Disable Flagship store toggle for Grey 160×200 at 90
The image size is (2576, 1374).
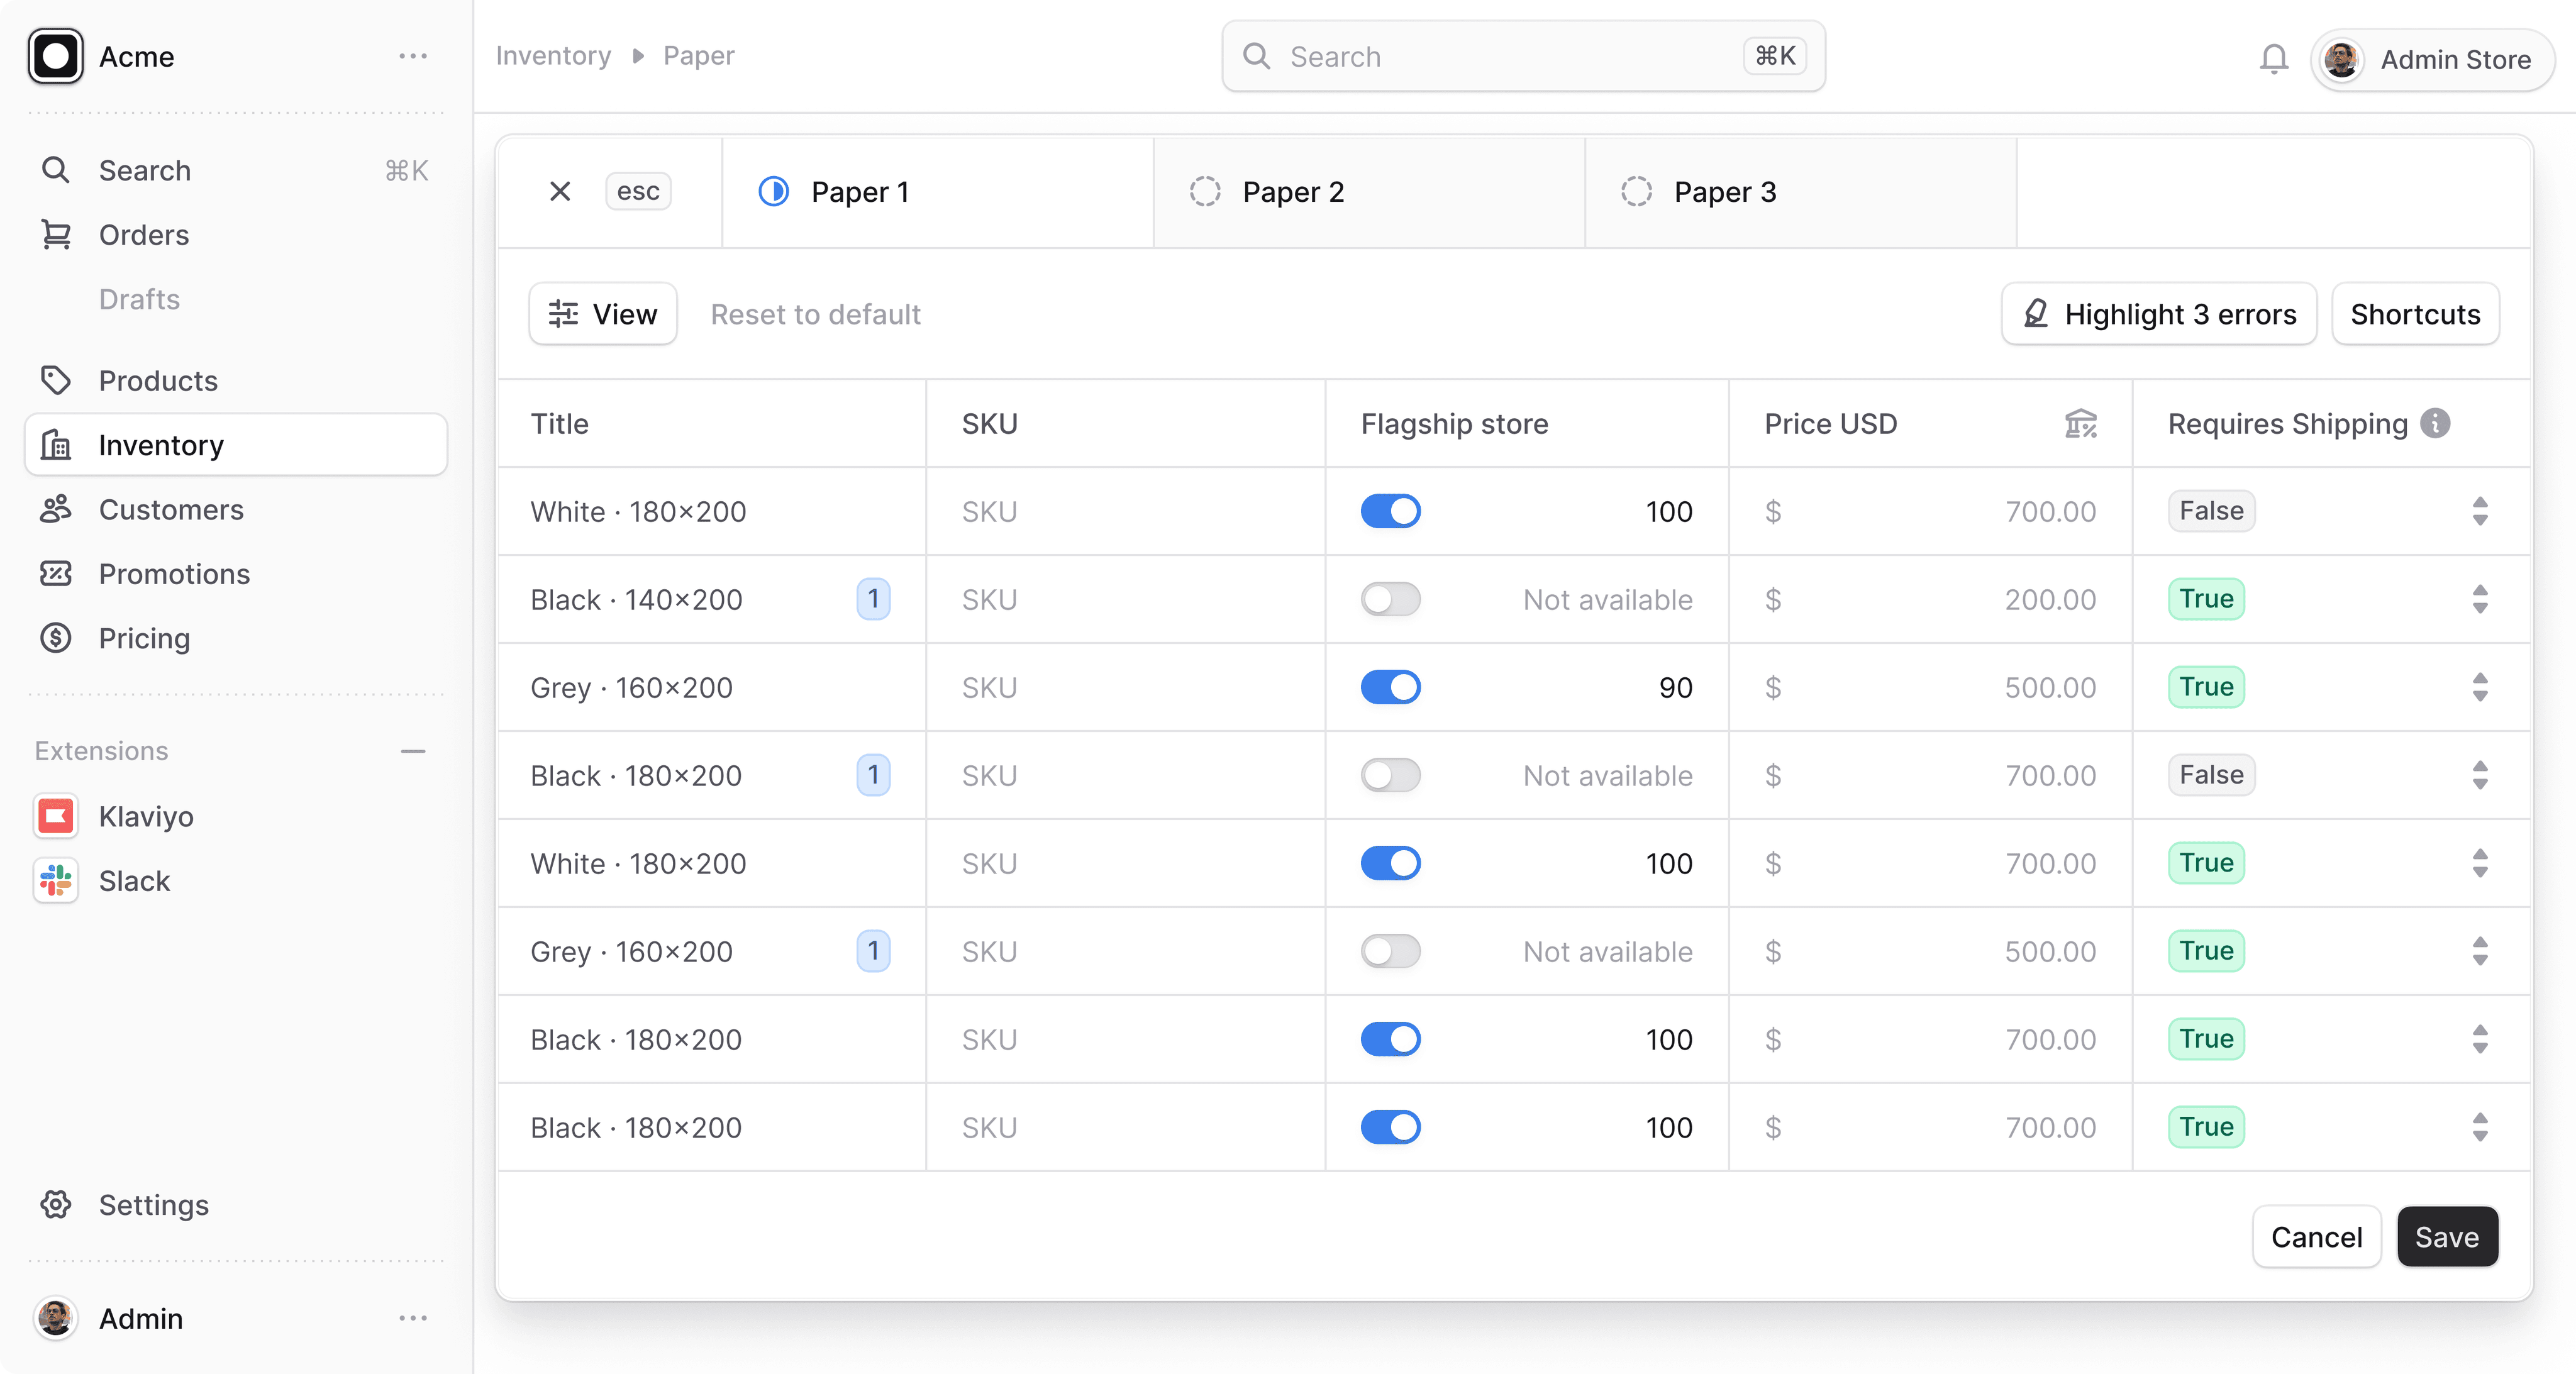[x=1390, y=688]
